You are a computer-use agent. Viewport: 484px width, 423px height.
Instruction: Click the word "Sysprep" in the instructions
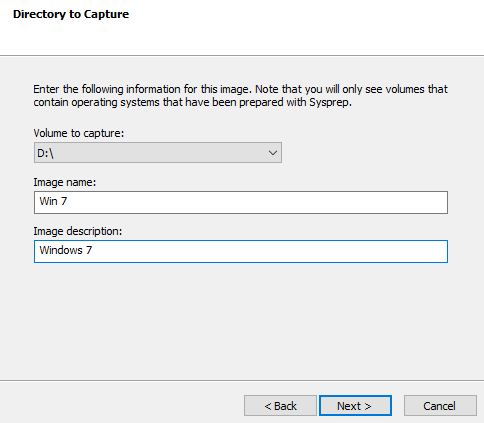[329, 102]
